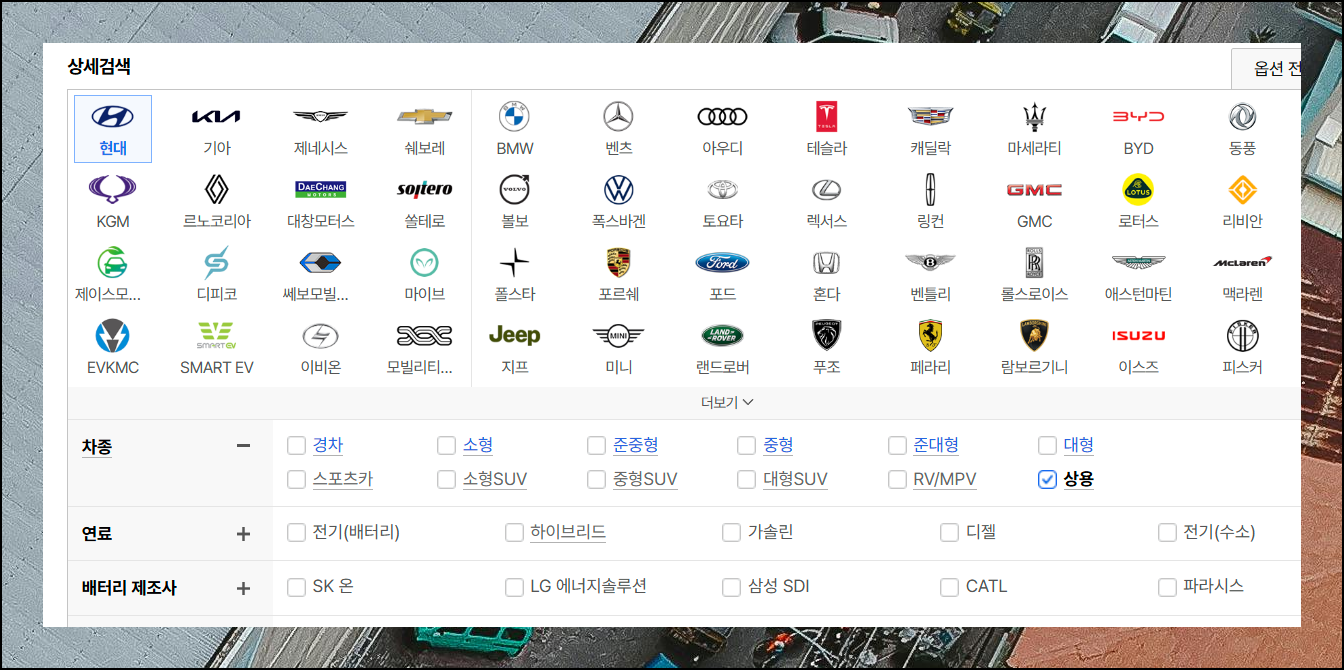Enable the 디젤 checkbox
This screenshot has width=1344, height=670.
[x=949, y=533]
